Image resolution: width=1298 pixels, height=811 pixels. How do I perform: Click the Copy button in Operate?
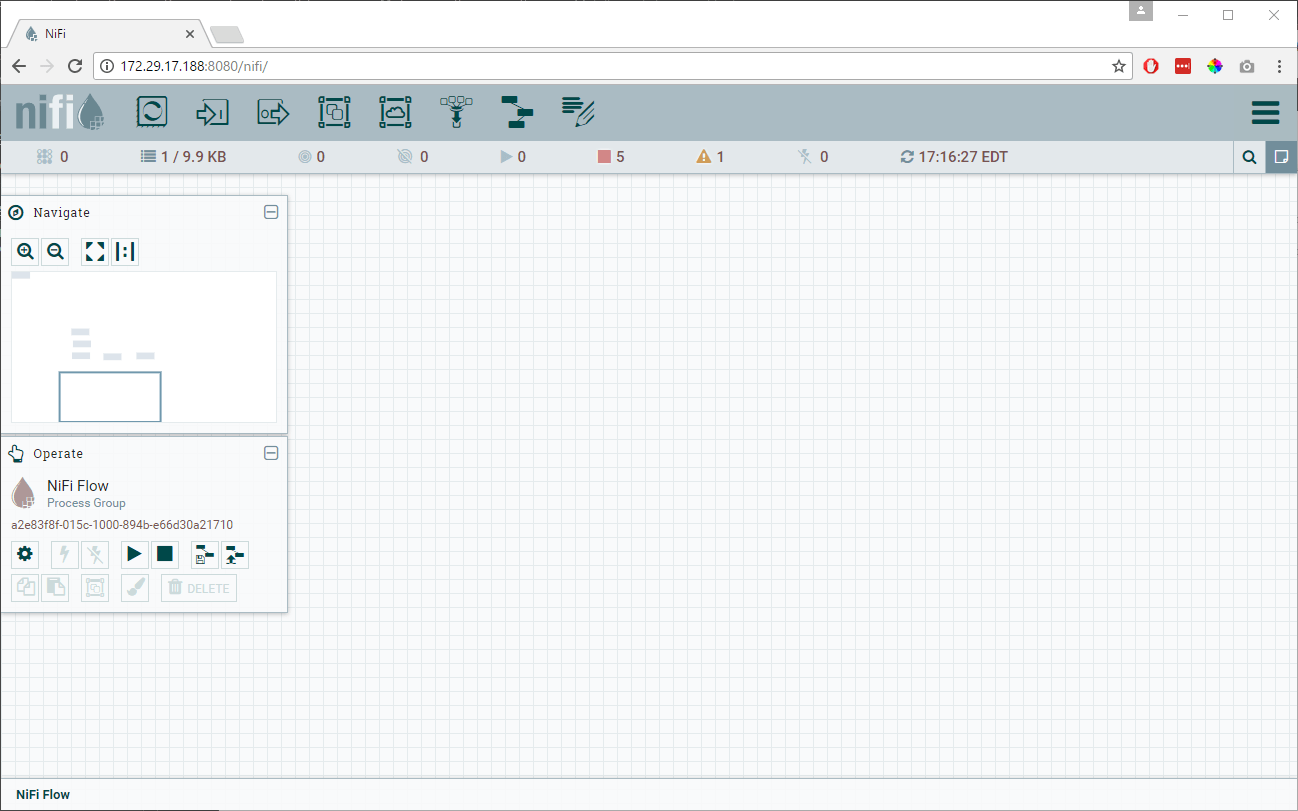click(25, 588)
